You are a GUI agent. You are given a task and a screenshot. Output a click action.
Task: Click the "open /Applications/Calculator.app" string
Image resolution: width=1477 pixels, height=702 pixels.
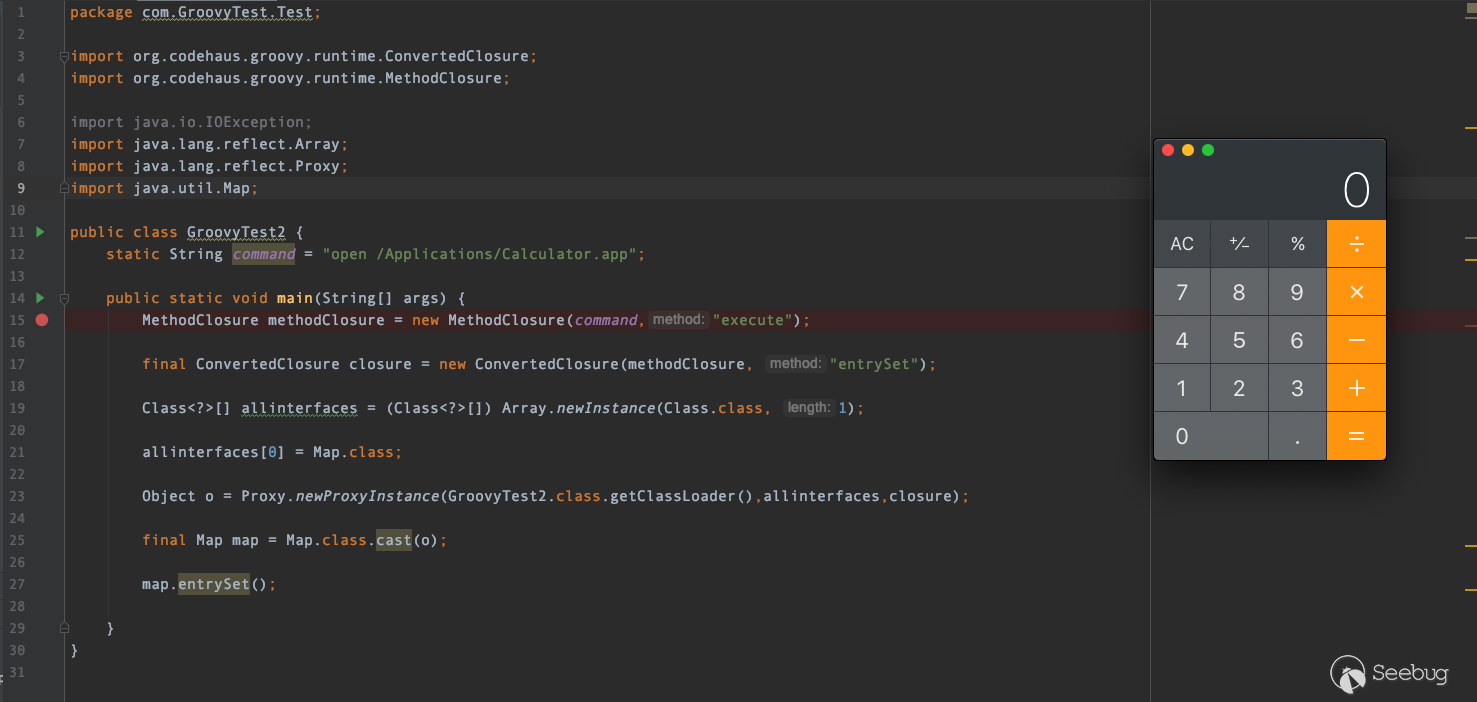coord(479,254)
